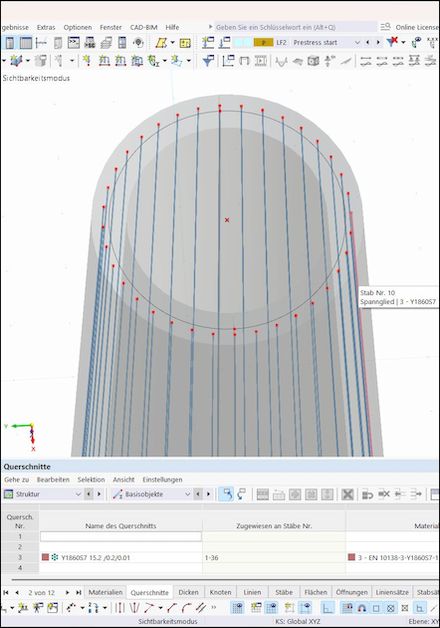The image size is (440, 628).
Task: Switch to the Knoten tab
Action: coord(220,592)
